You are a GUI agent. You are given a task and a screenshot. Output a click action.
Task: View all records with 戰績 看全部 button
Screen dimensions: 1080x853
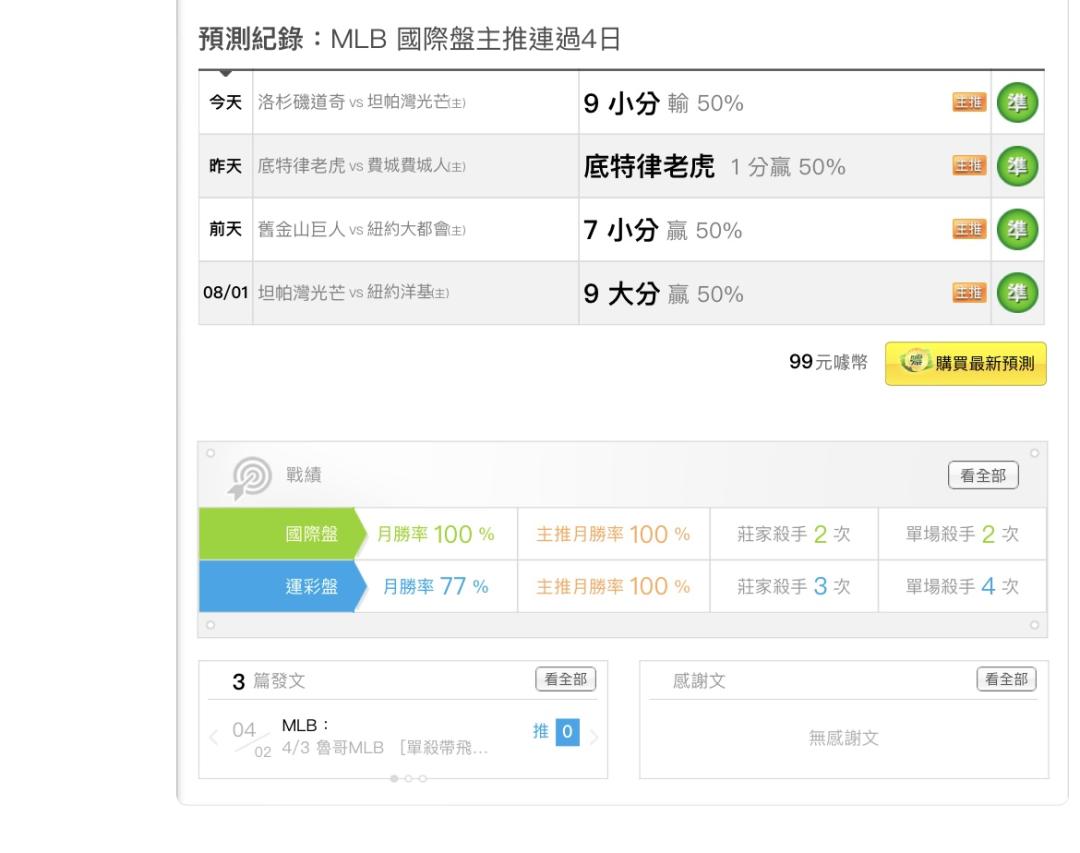click(982, 477)
